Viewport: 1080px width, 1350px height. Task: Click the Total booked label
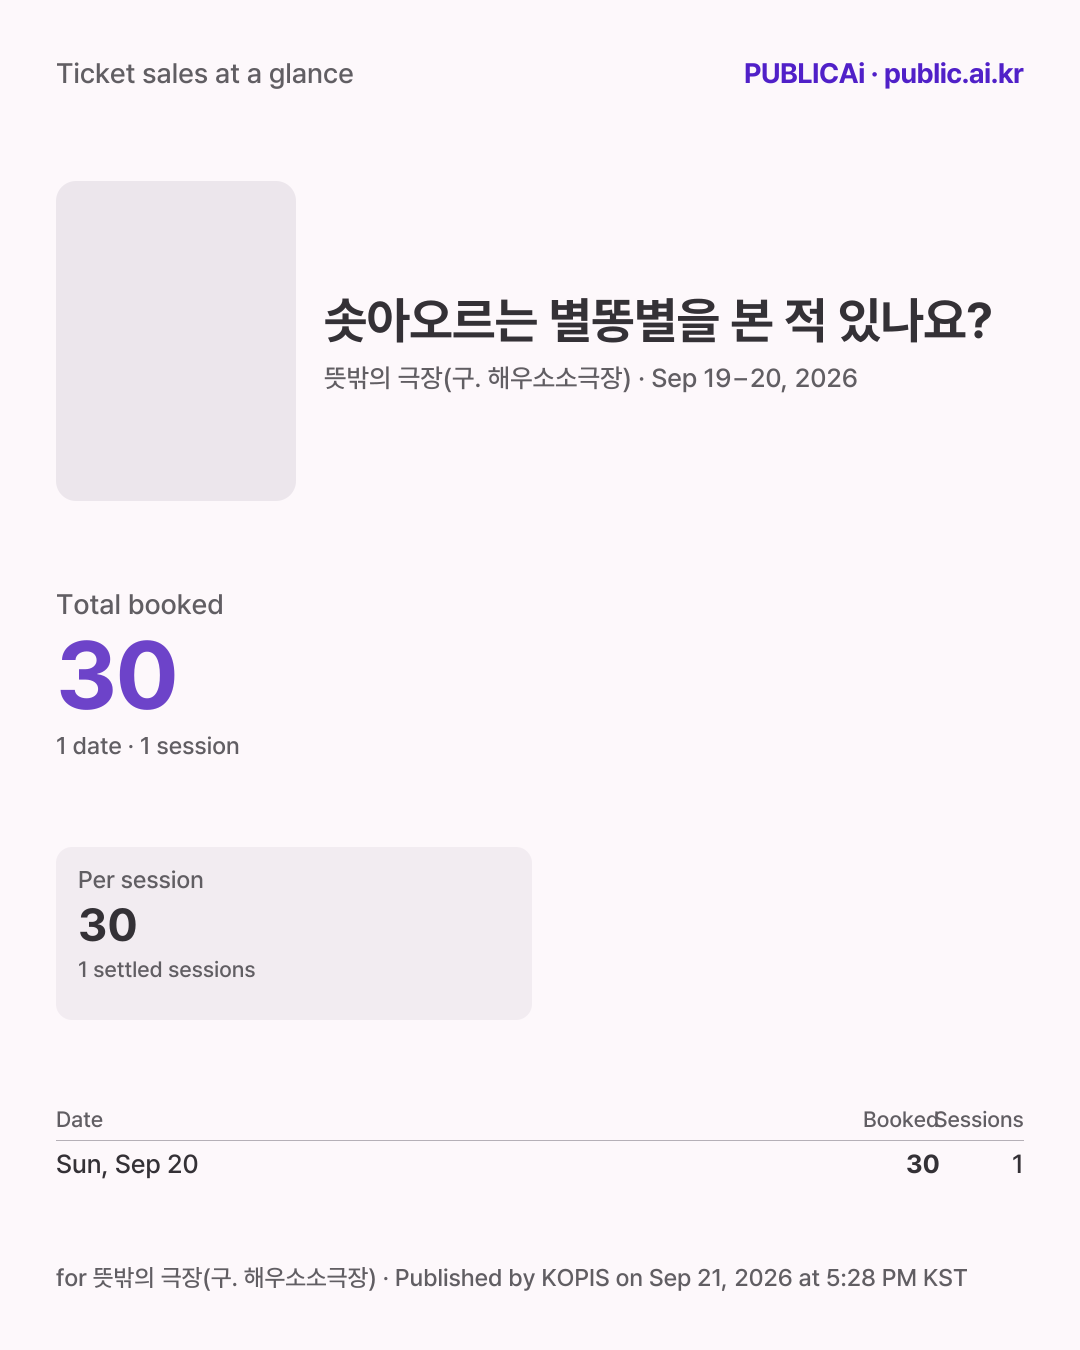point(140,605)
